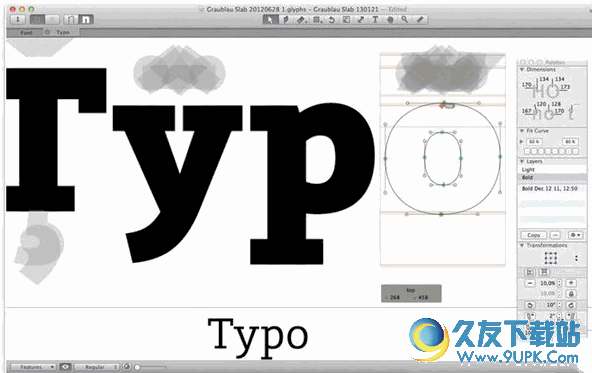Image resolution: width=592 pixels, height=373 pixels.
Task: Activate the Rotate tool
Action: [x=331, y=20]
